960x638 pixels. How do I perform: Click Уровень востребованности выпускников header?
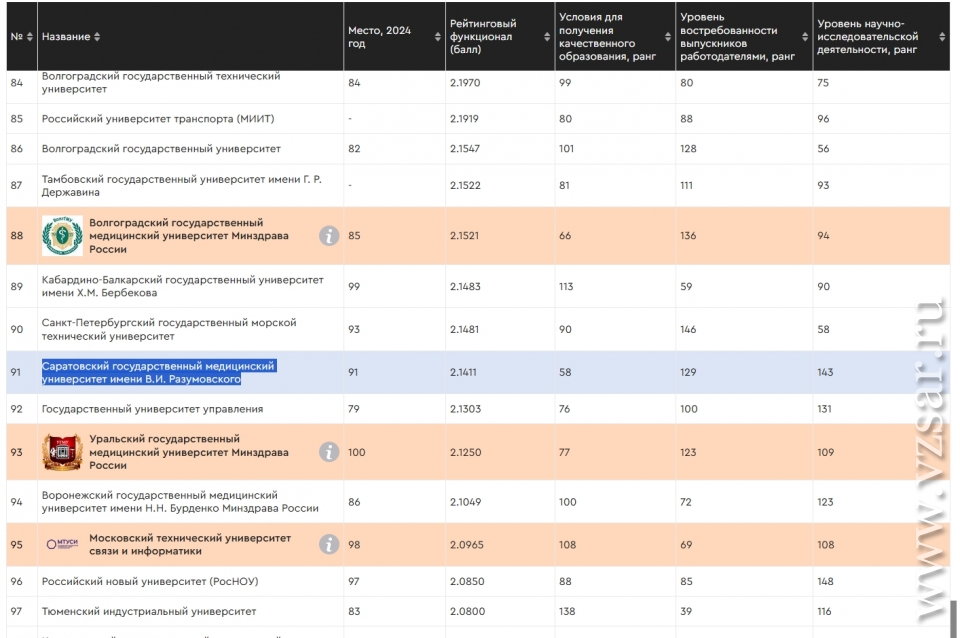737,37
